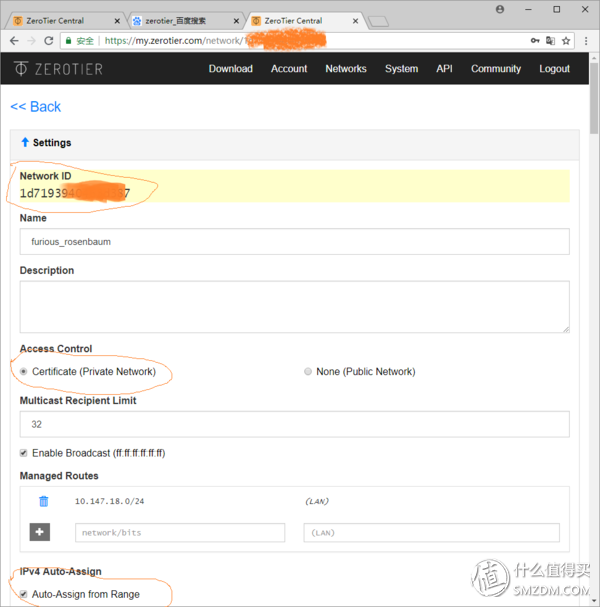Close the first ZeroTier Central tab
The height and width of the screenshot is (607, 600).
point(117,21)
